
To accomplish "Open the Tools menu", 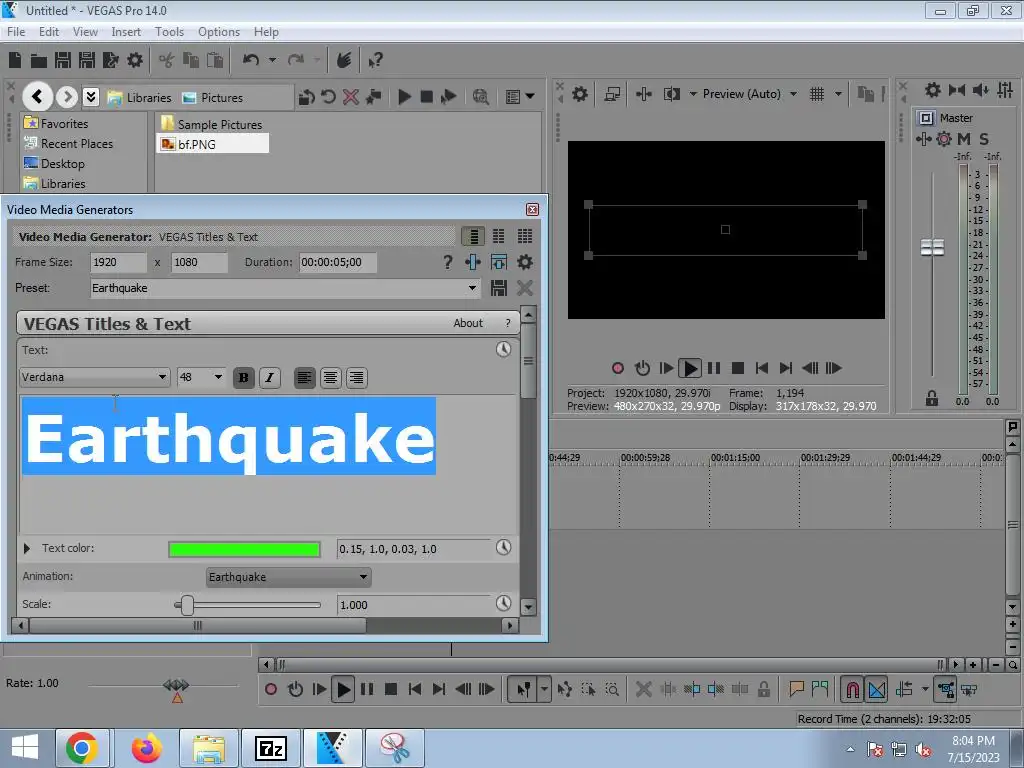I will [169, 31].
